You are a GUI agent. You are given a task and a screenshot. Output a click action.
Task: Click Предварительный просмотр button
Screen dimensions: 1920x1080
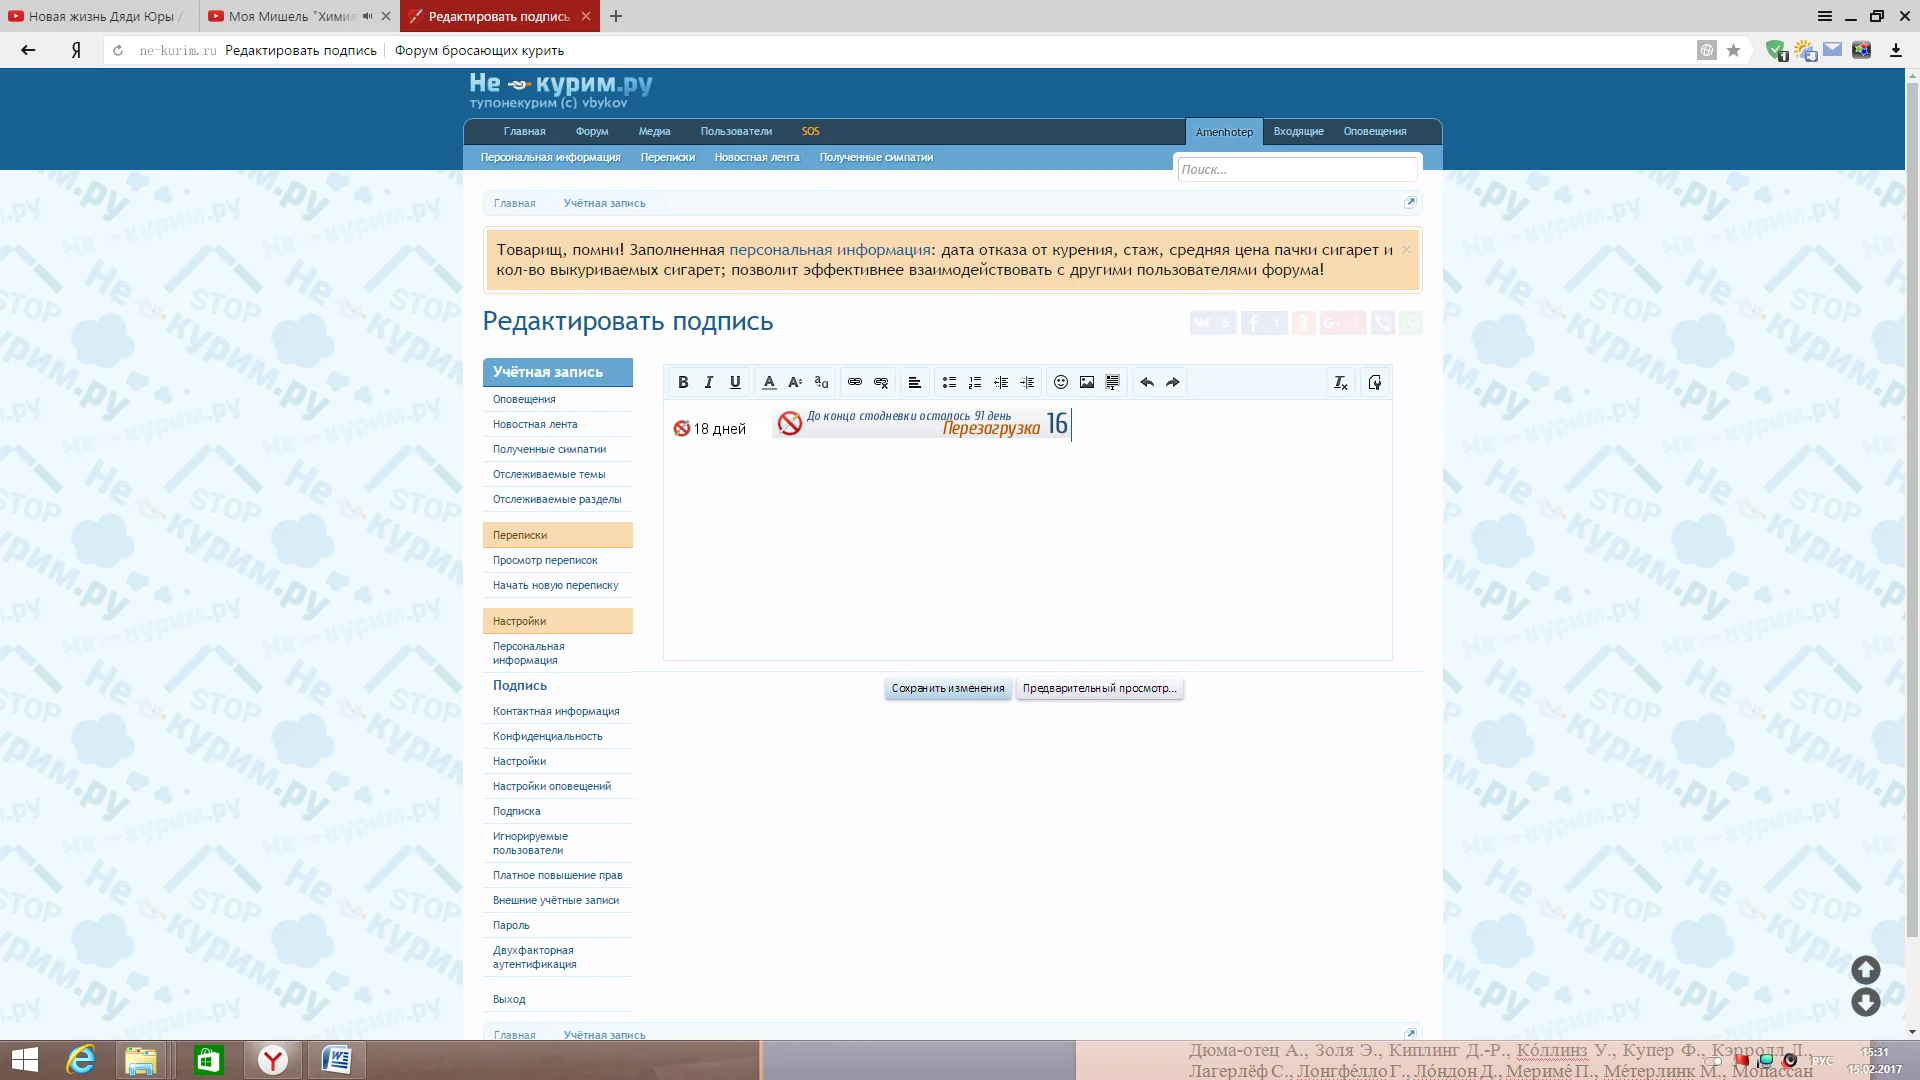click(x=1099, y=688)
